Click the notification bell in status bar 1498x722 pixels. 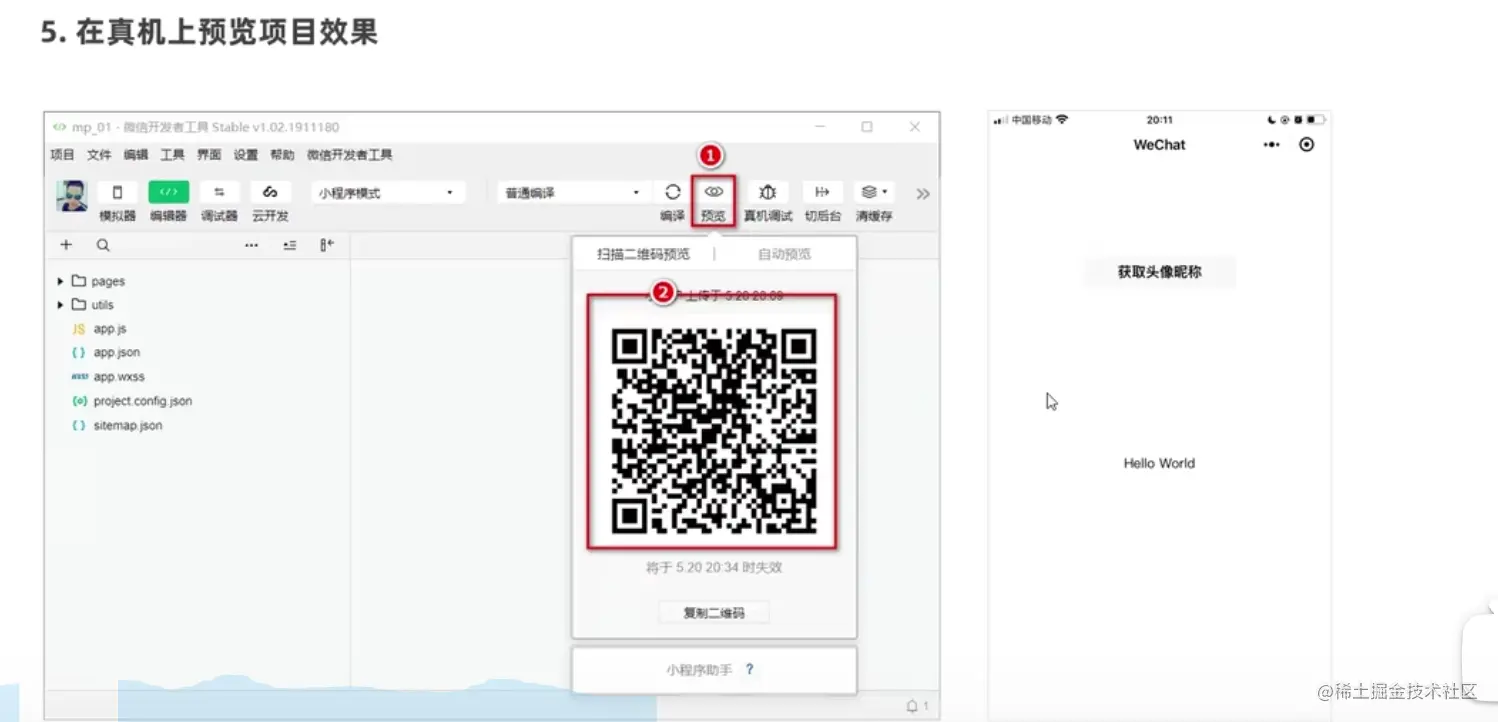[912, 706]
